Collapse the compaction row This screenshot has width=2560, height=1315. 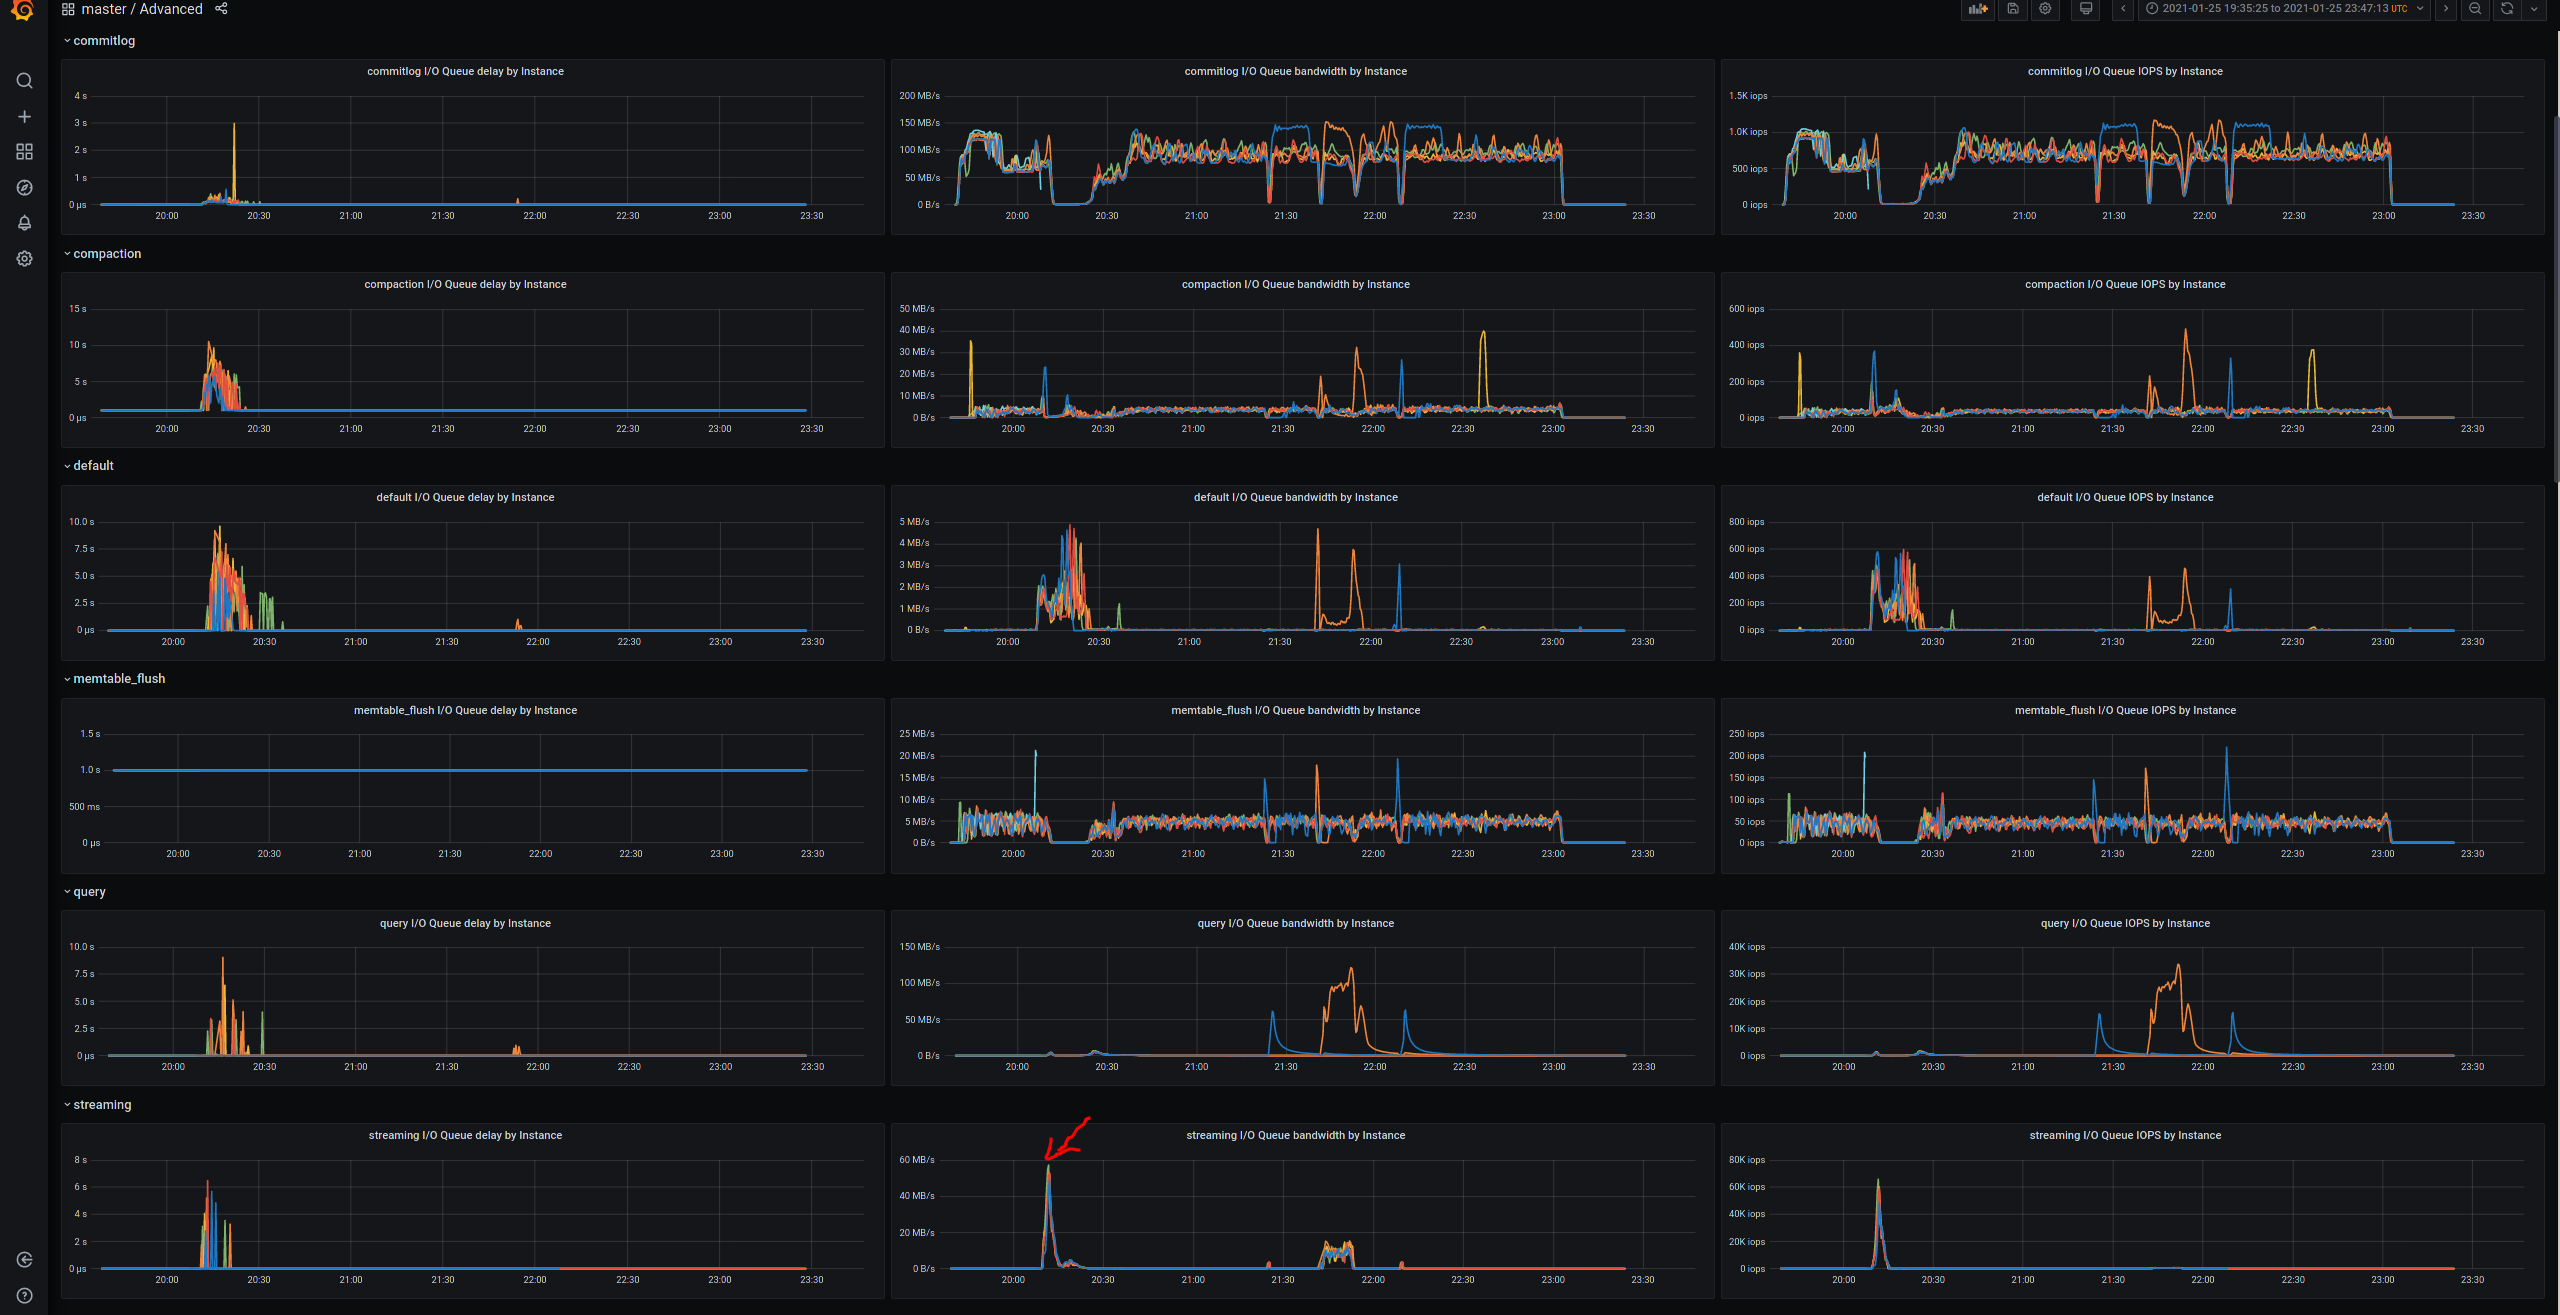point(102,254)
